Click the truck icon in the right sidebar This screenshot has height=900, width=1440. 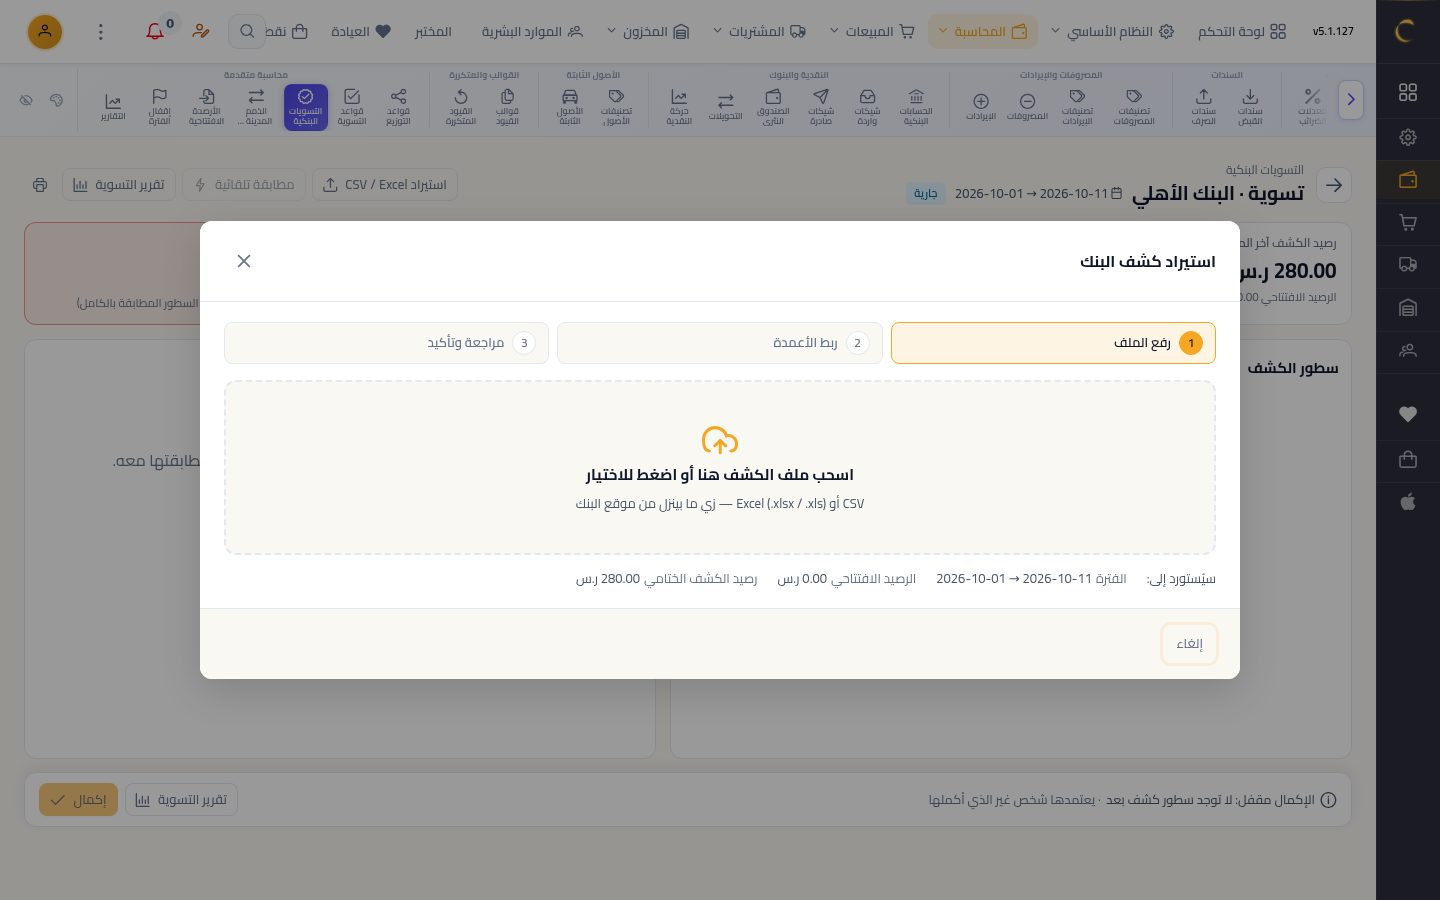pos(1408,265)
